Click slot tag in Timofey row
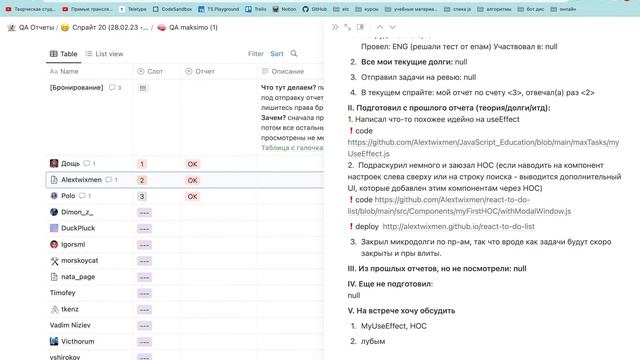 pos(144,293)
